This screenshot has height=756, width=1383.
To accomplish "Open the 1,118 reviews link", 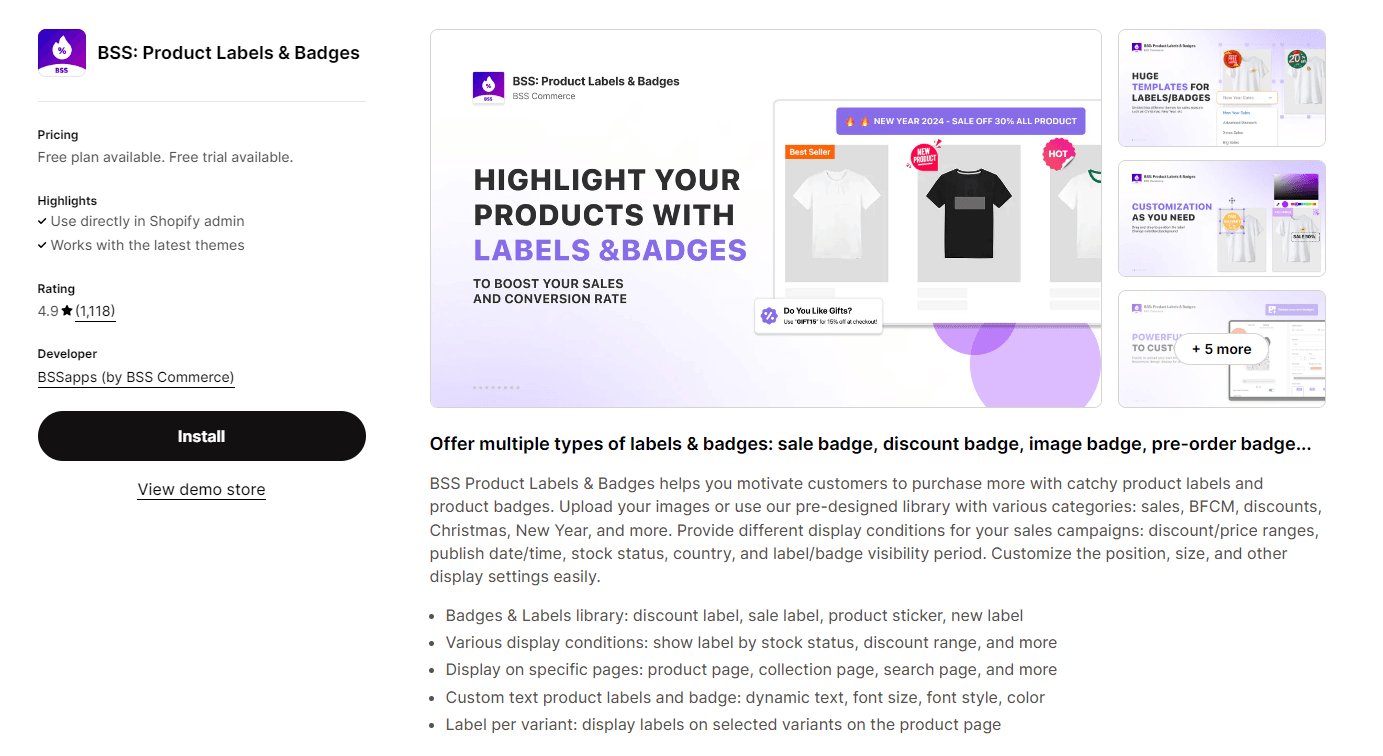I will coord(95,311).
